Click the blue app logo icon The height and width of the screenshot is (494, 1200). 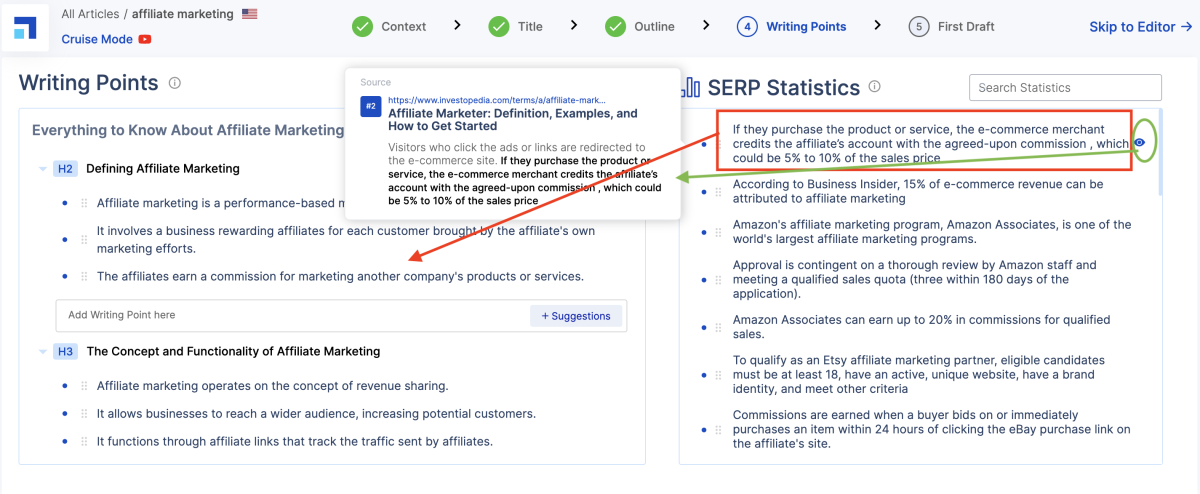point(25,27)
